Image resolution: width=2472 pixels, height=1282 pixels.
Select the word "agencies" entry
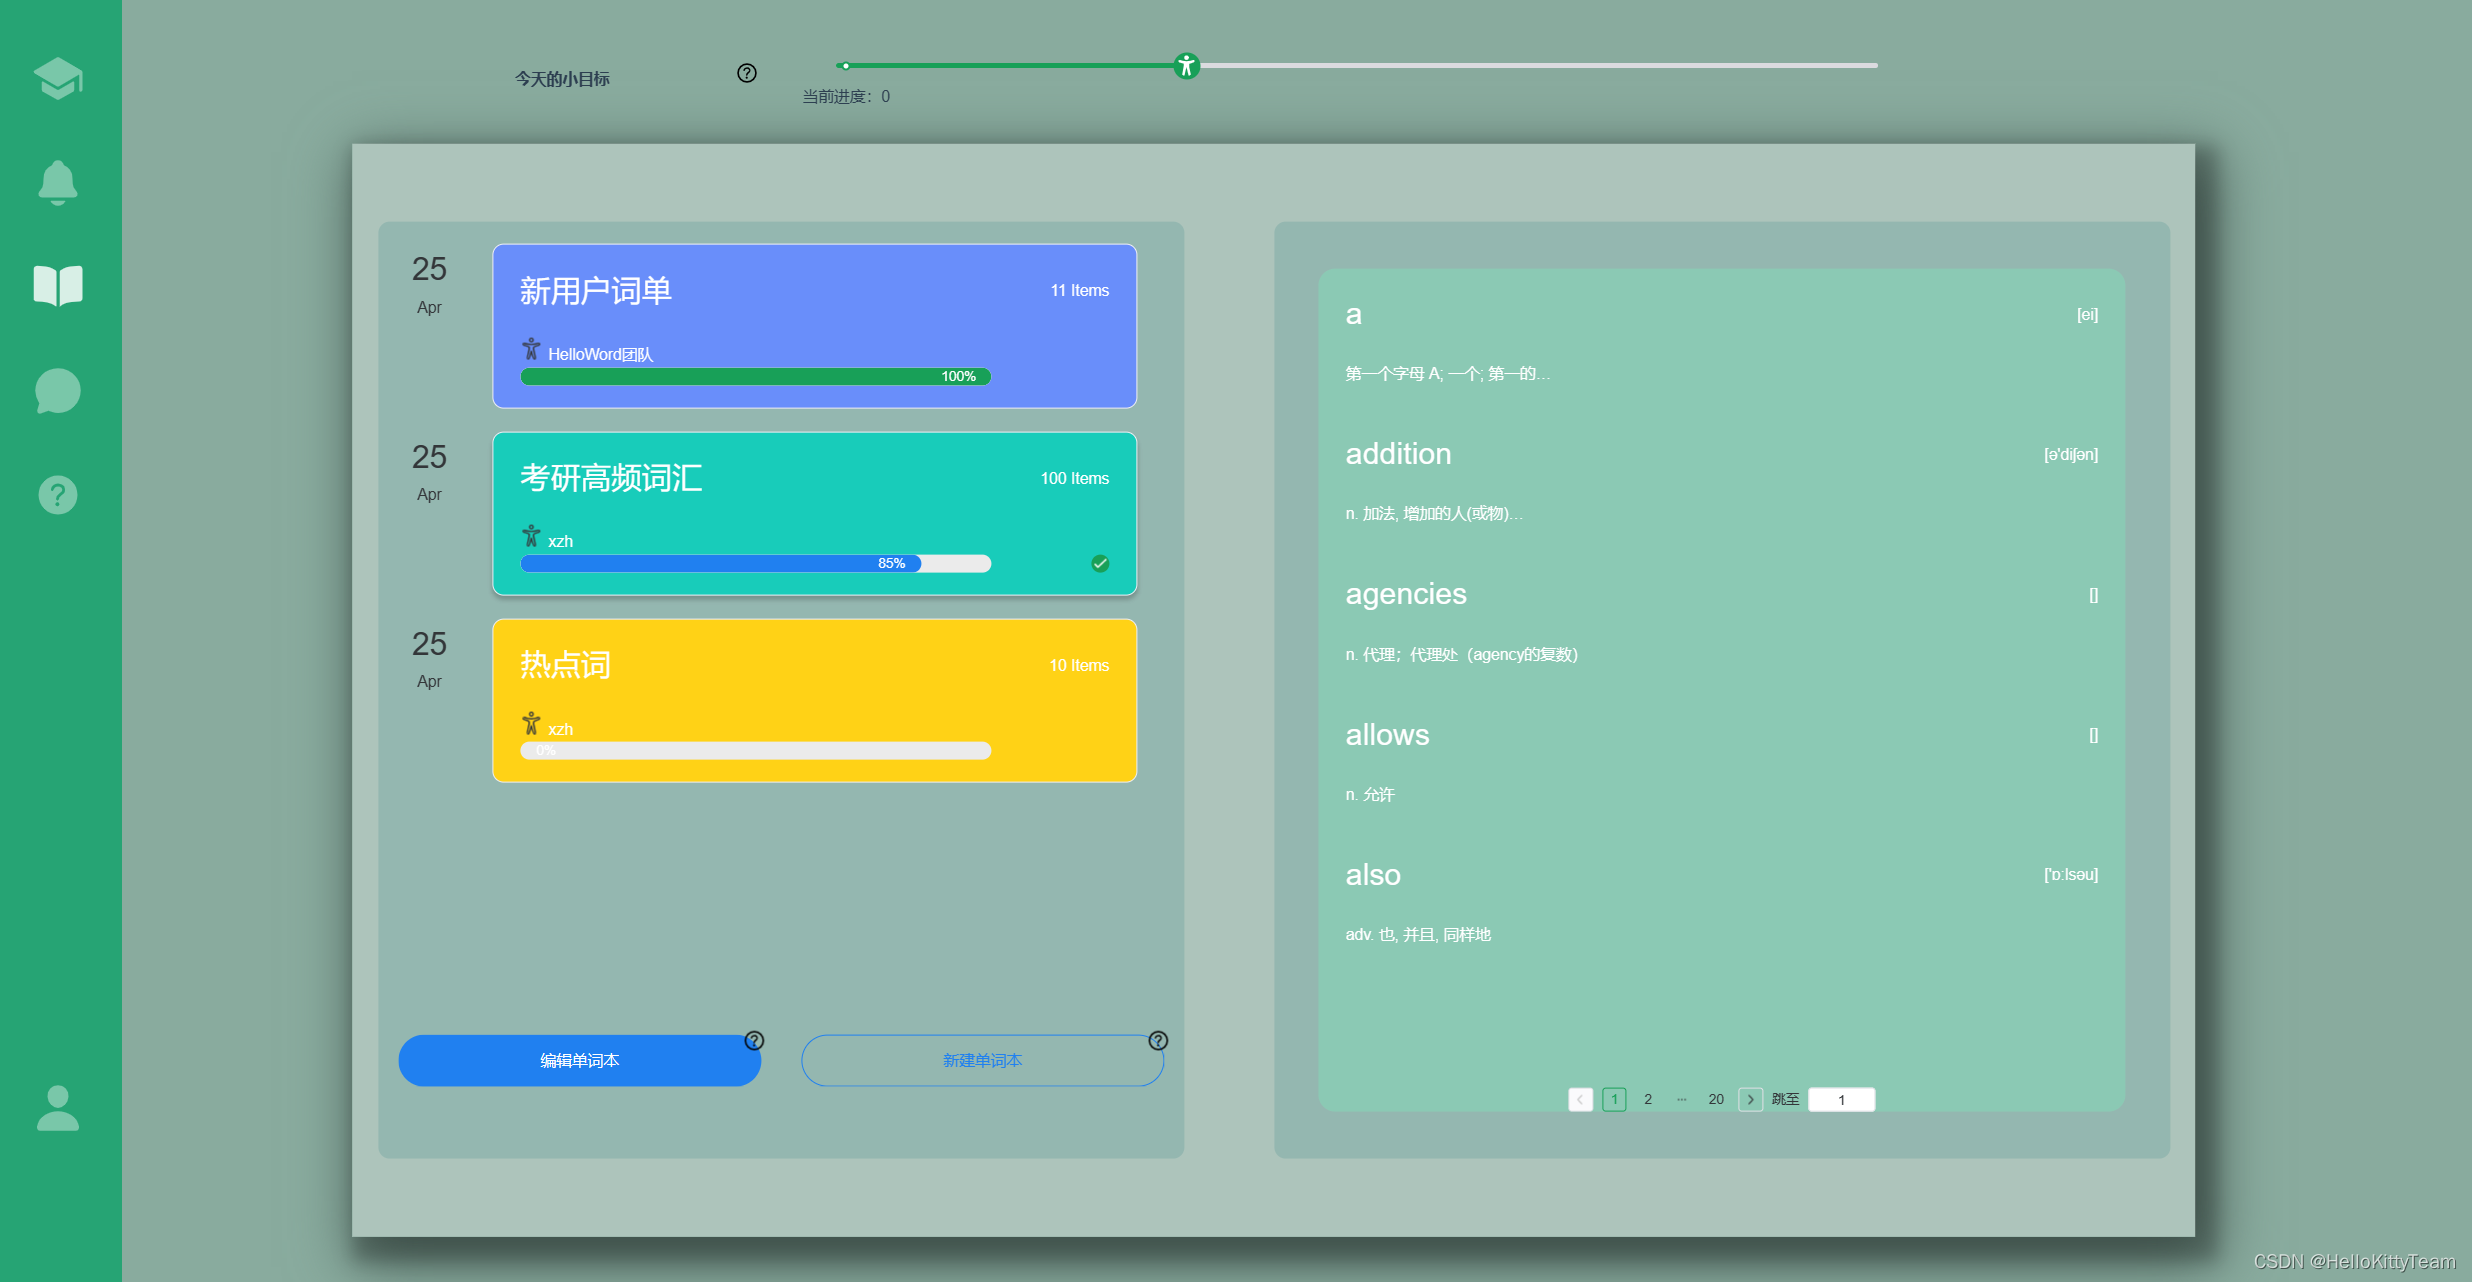tap(1722, 622)
